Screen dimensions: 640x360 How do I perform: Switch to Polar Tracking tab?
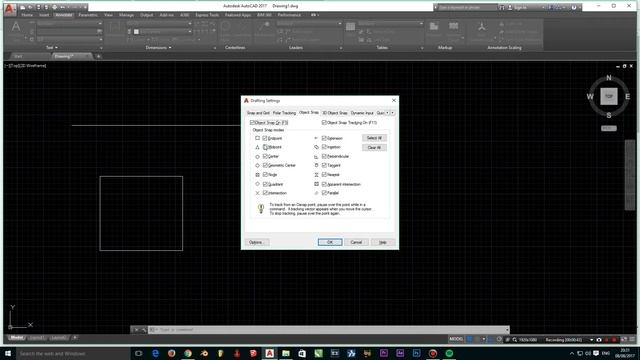pyautogui.click(x=284, y=113)
